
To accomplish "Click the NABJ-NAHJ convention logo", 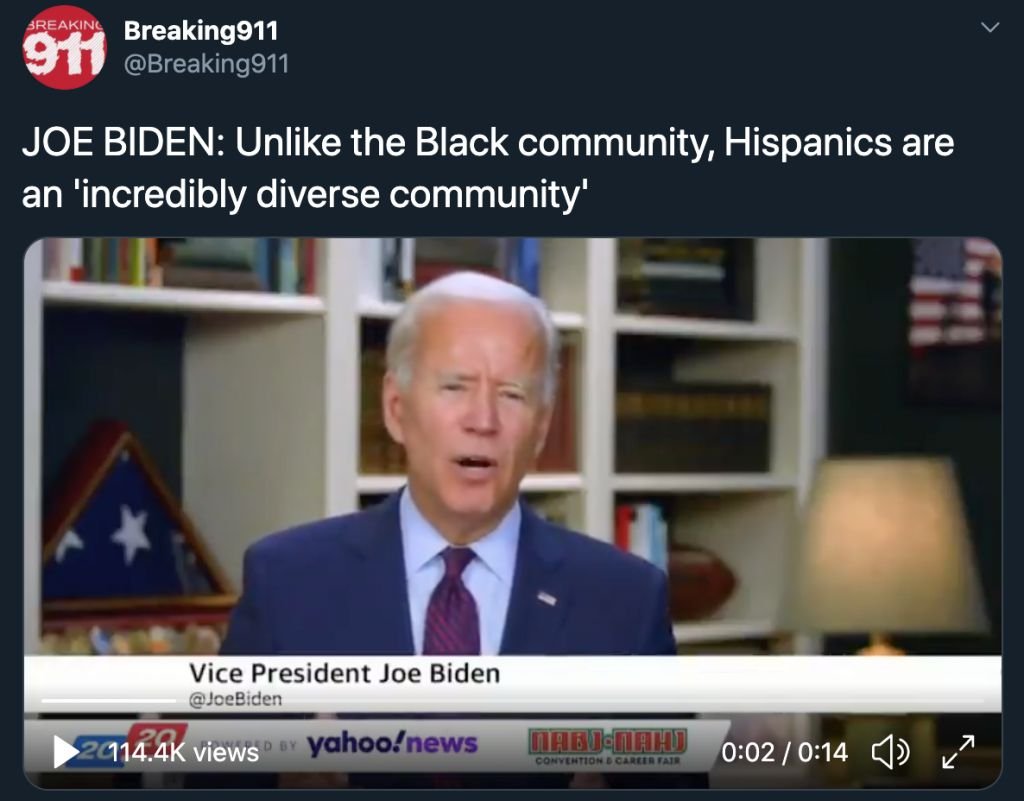I will (607, 746).
